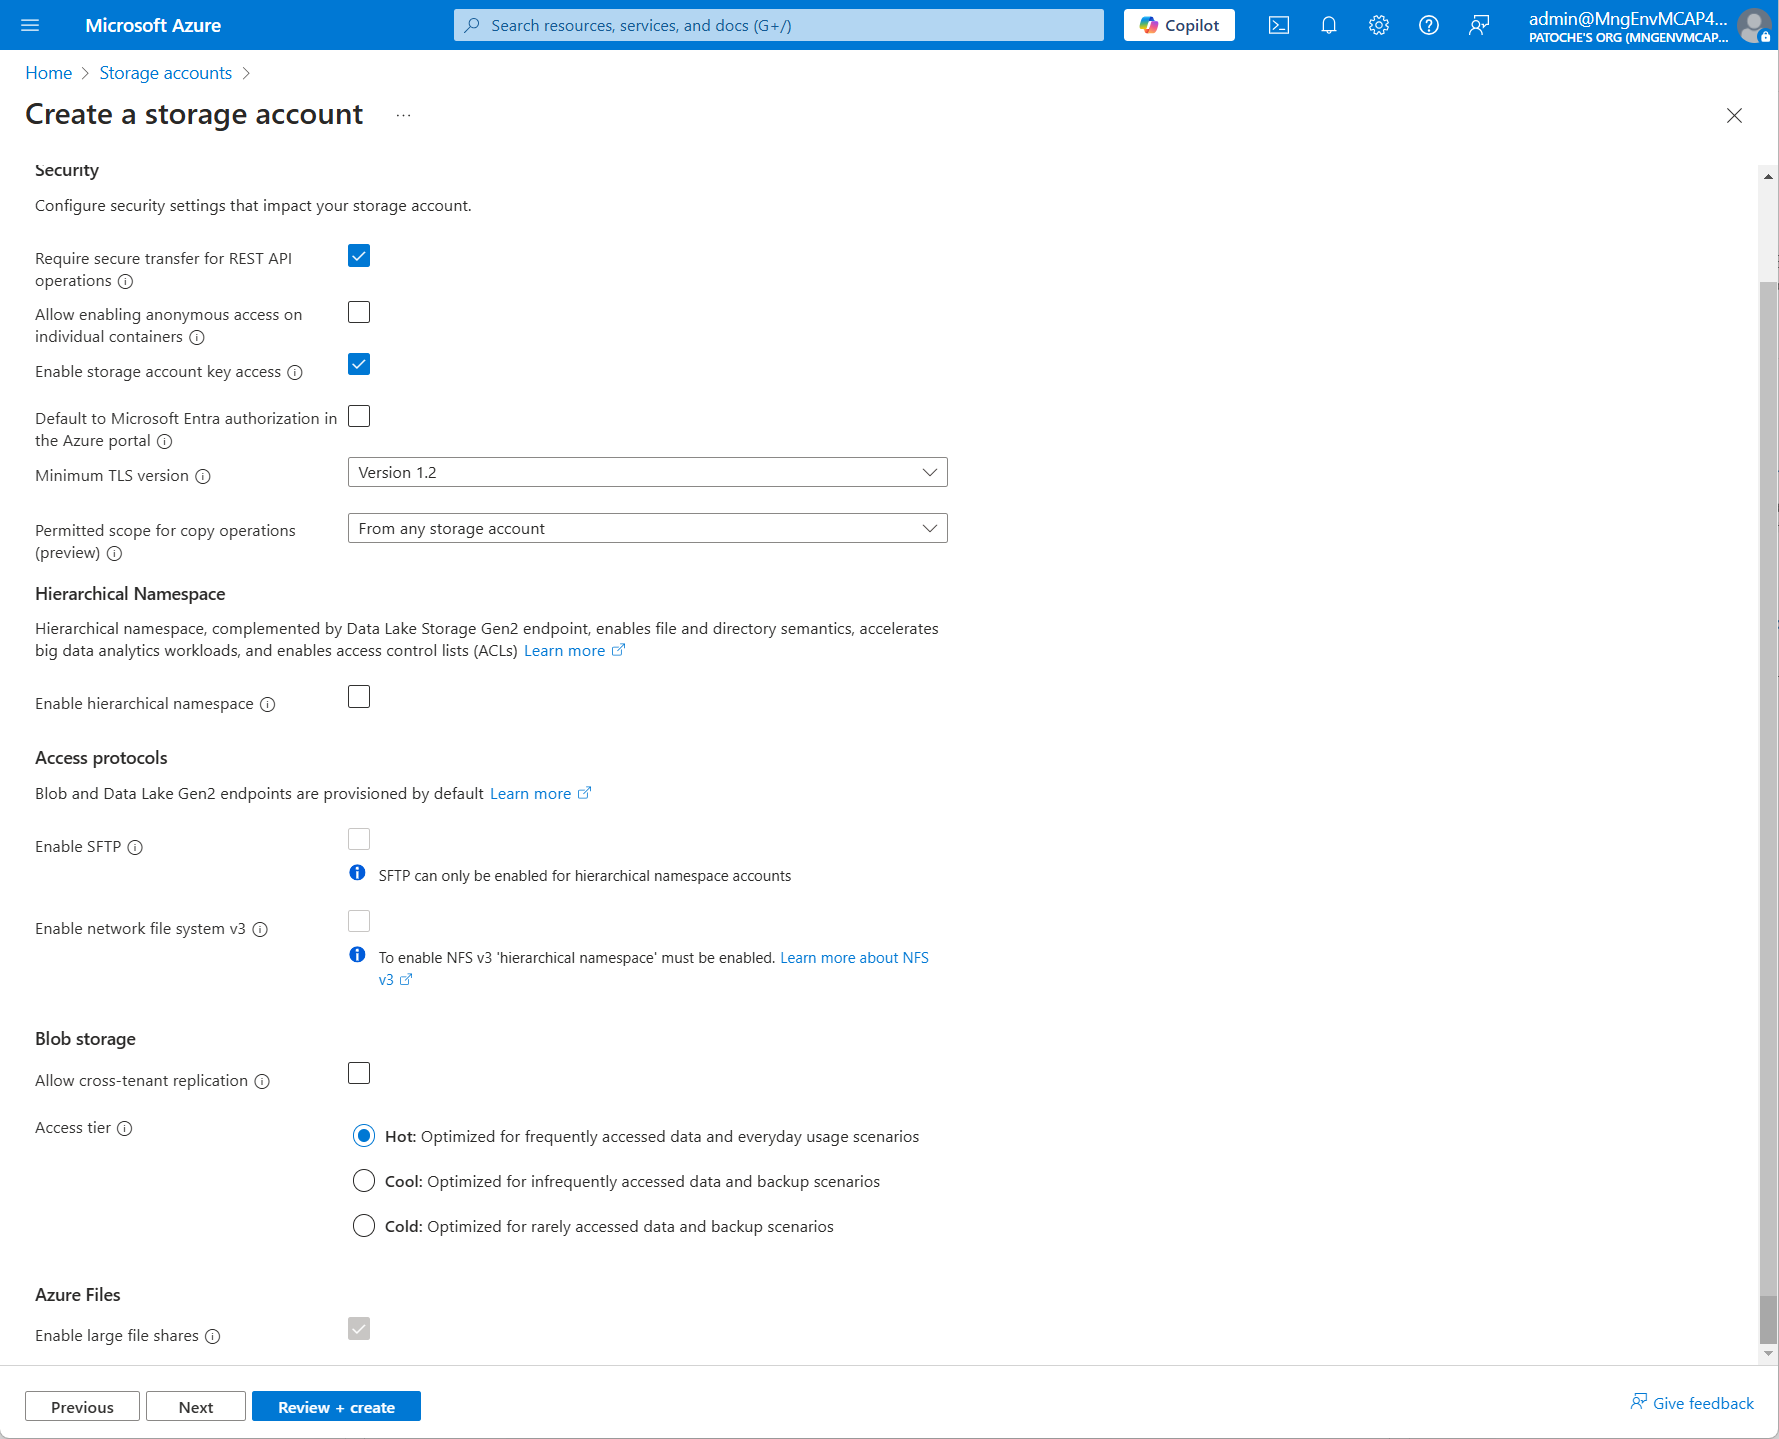Open the ellipsis menu beside page title
The width and height of the screenshot is (1779, 1439).
tap(403, 116)
